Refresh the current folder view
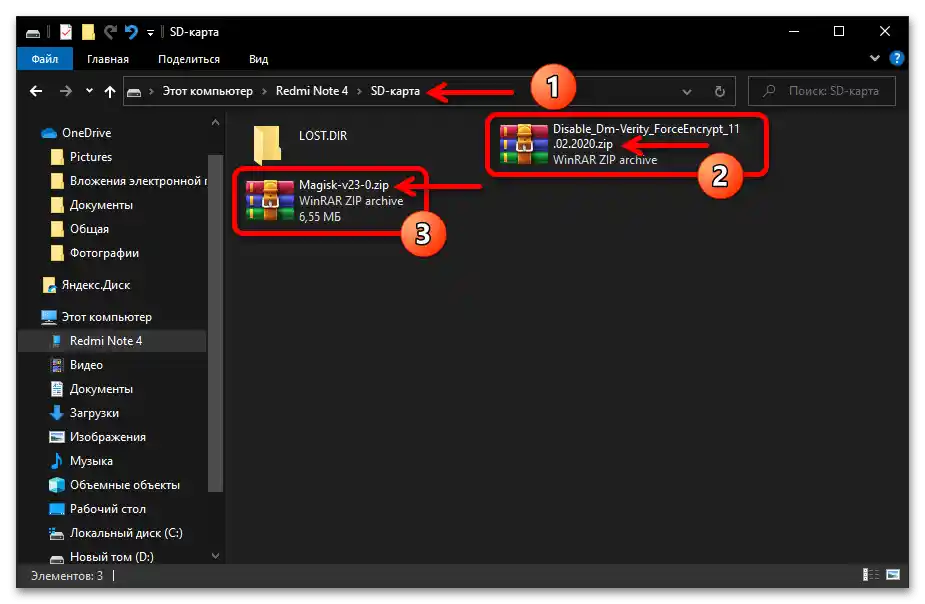This screenshot has width=925, height=604. pos(720,91)
